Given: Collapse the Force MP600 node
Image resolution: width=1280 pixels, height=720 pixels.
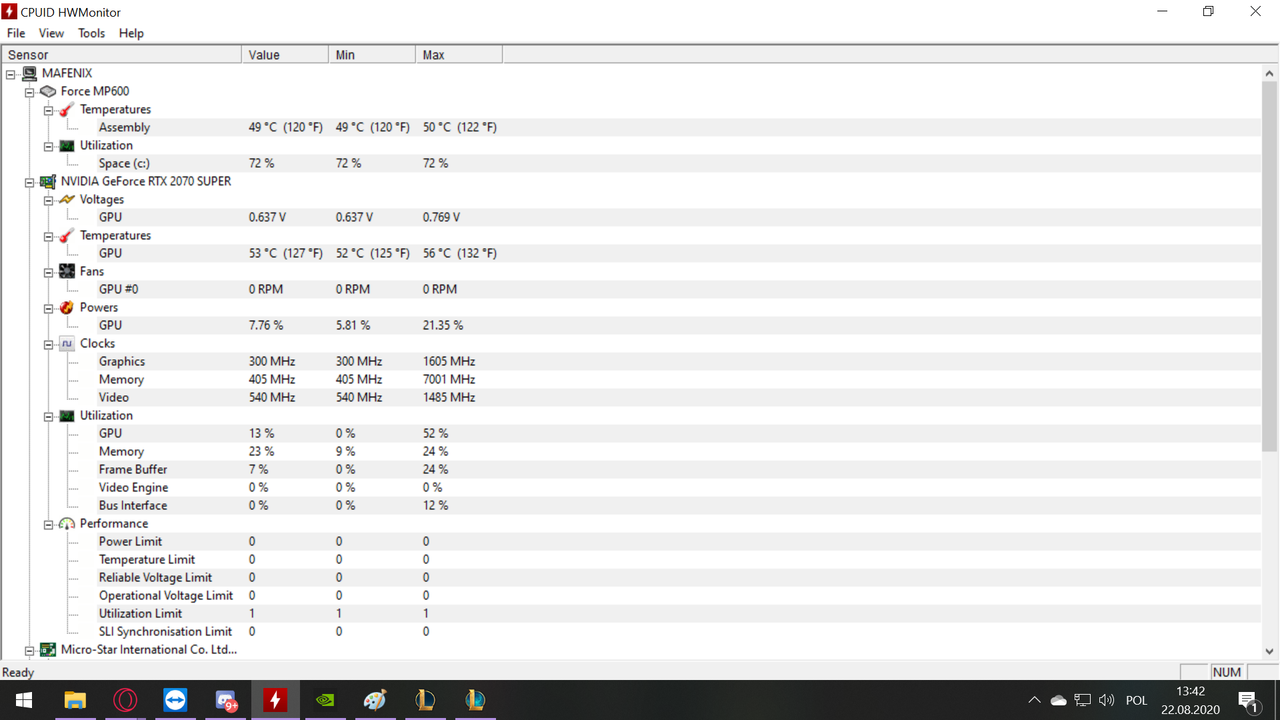Looking at the screenshot, I should pyautogui.click(x=30, y=91).
